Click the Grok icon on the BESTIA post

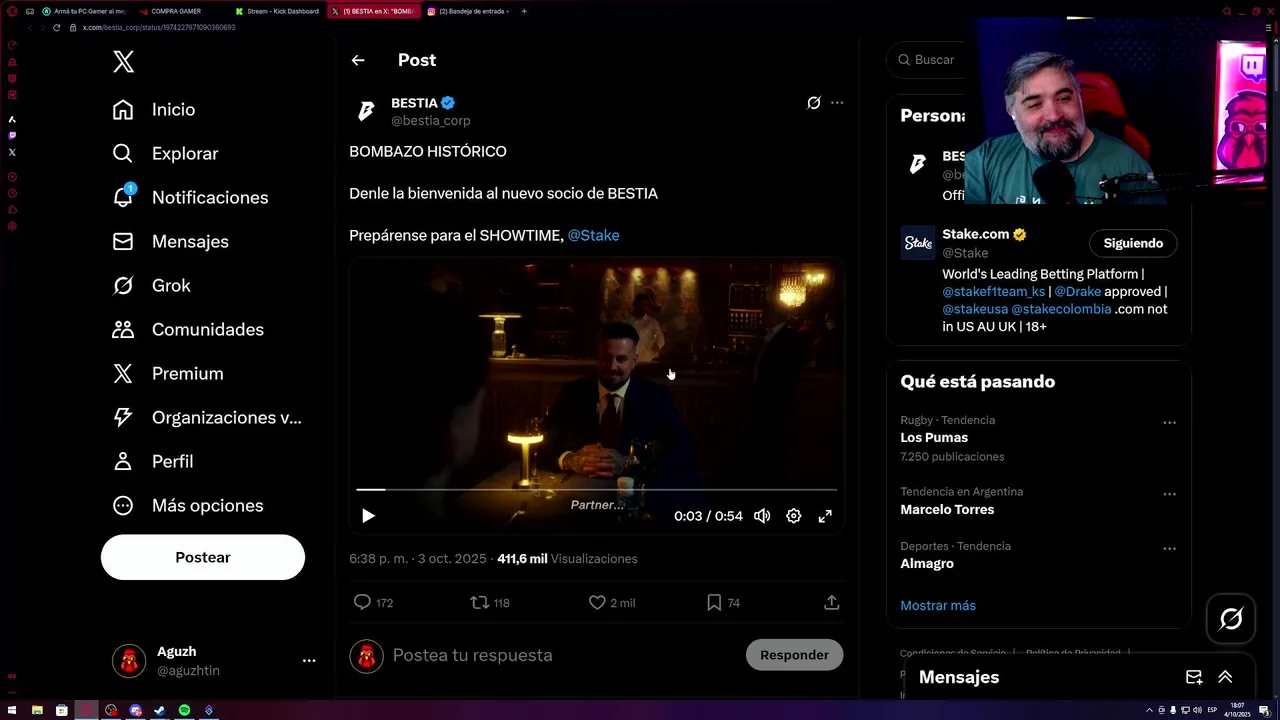814,103
